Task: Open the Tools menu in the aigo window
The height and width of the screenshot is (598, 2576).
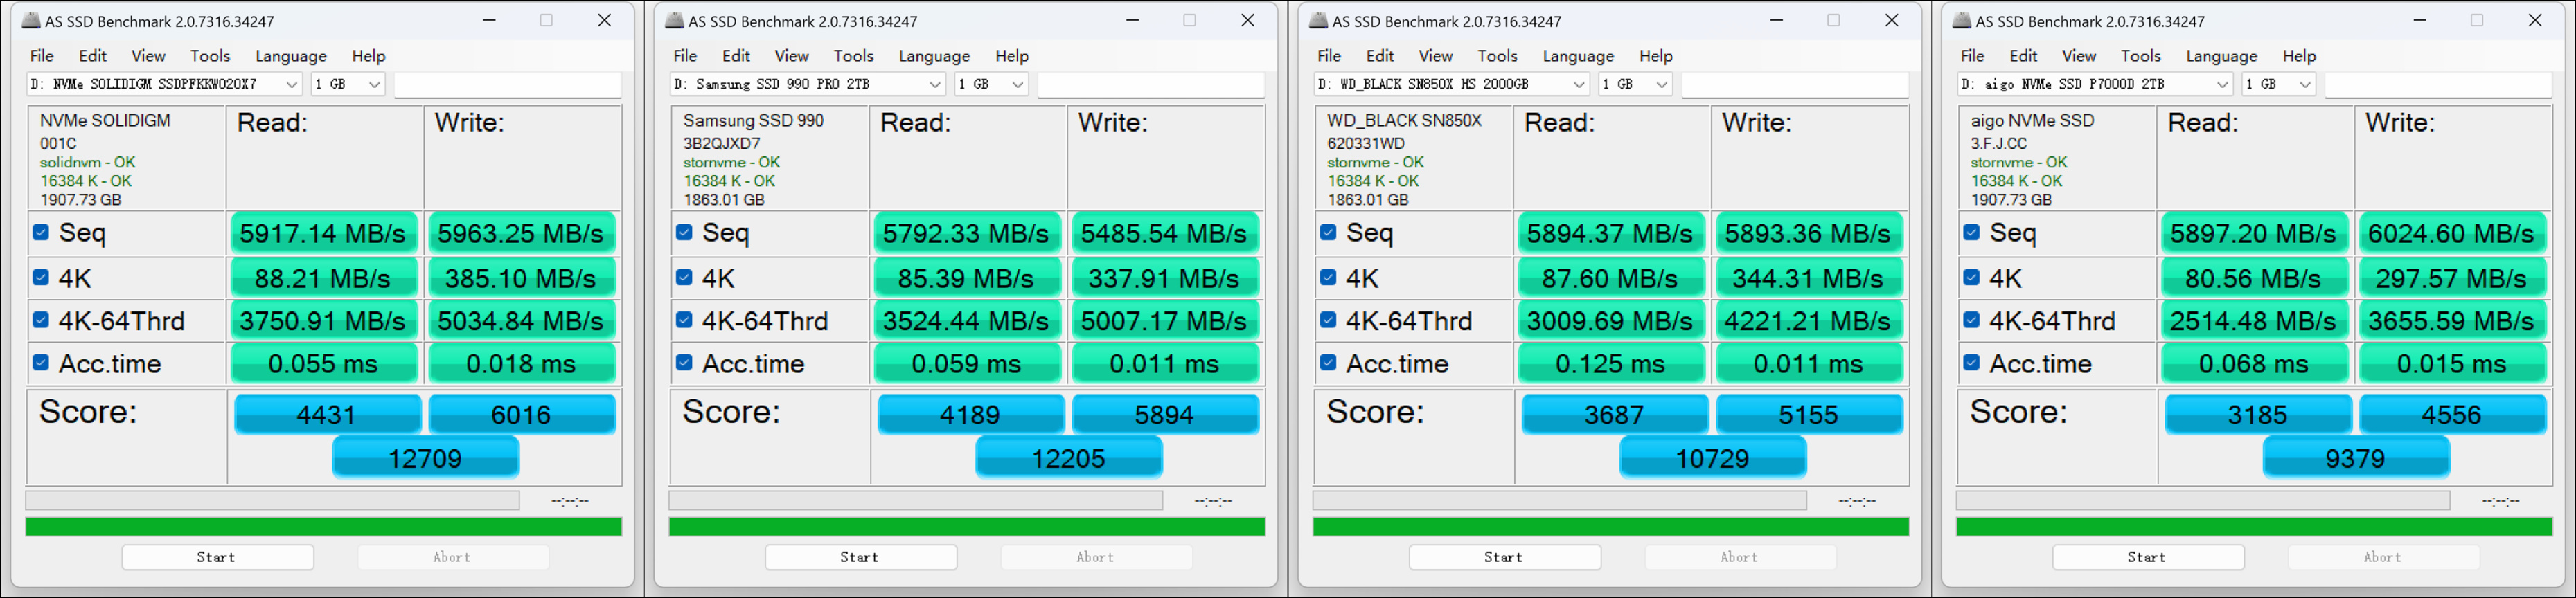Action: (x=2141, y=56)
